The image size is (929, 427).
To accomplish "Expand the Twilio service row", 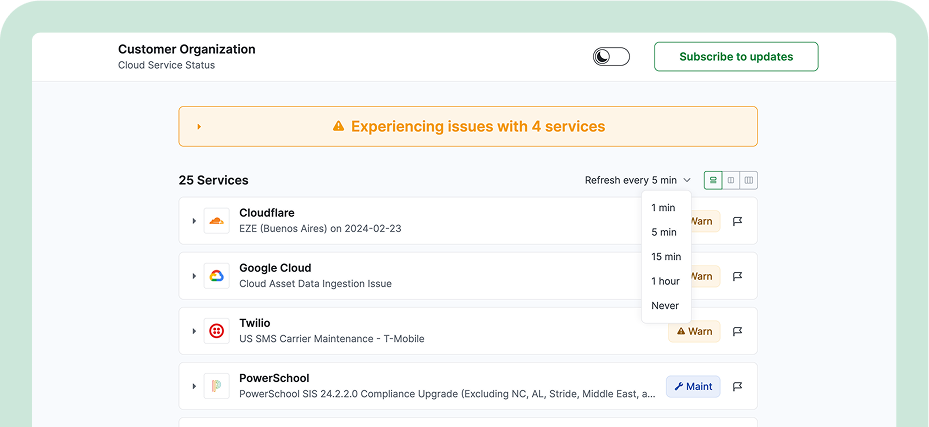I will 194,331.
